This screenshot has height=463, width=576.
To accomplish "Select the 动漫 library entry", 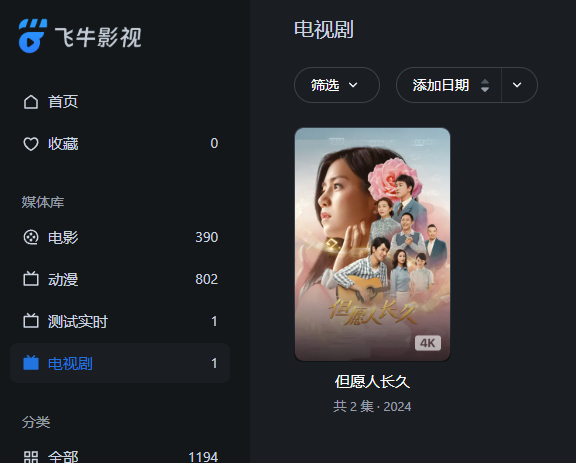I will (x=120, y=279).
